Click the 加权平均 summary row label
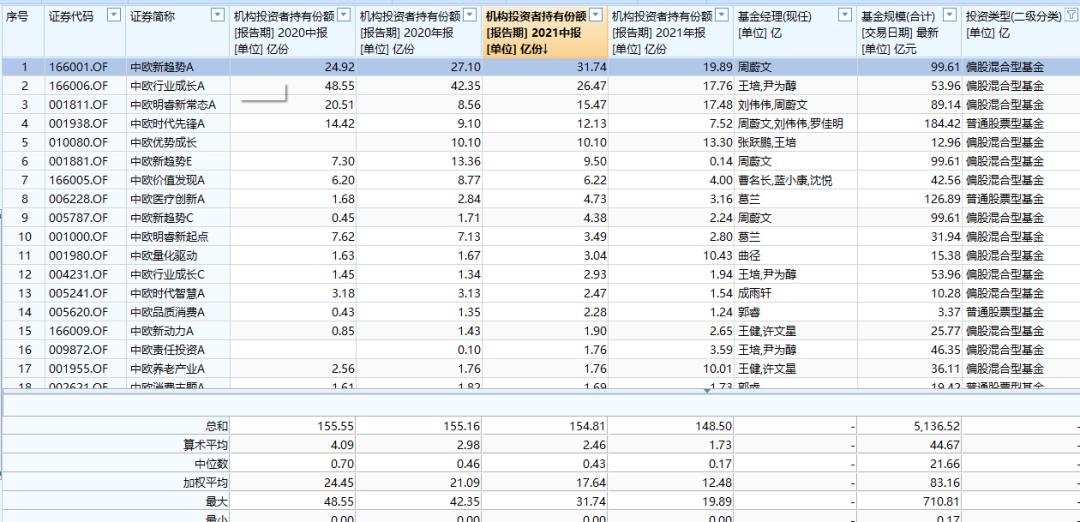Screen dimensions: 1080x522 pos(205,483)
